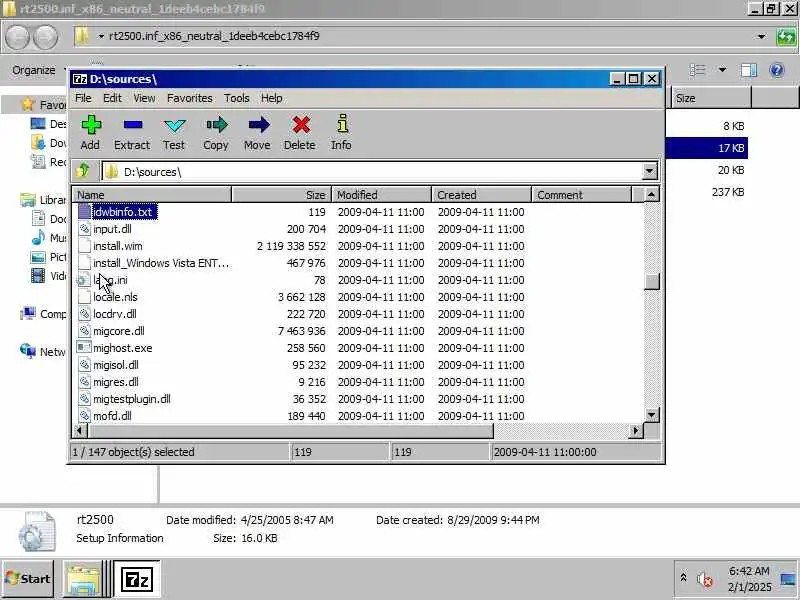Open Explorer view options dropdown arrow
The image size is (800, 600).
(722, 70)
